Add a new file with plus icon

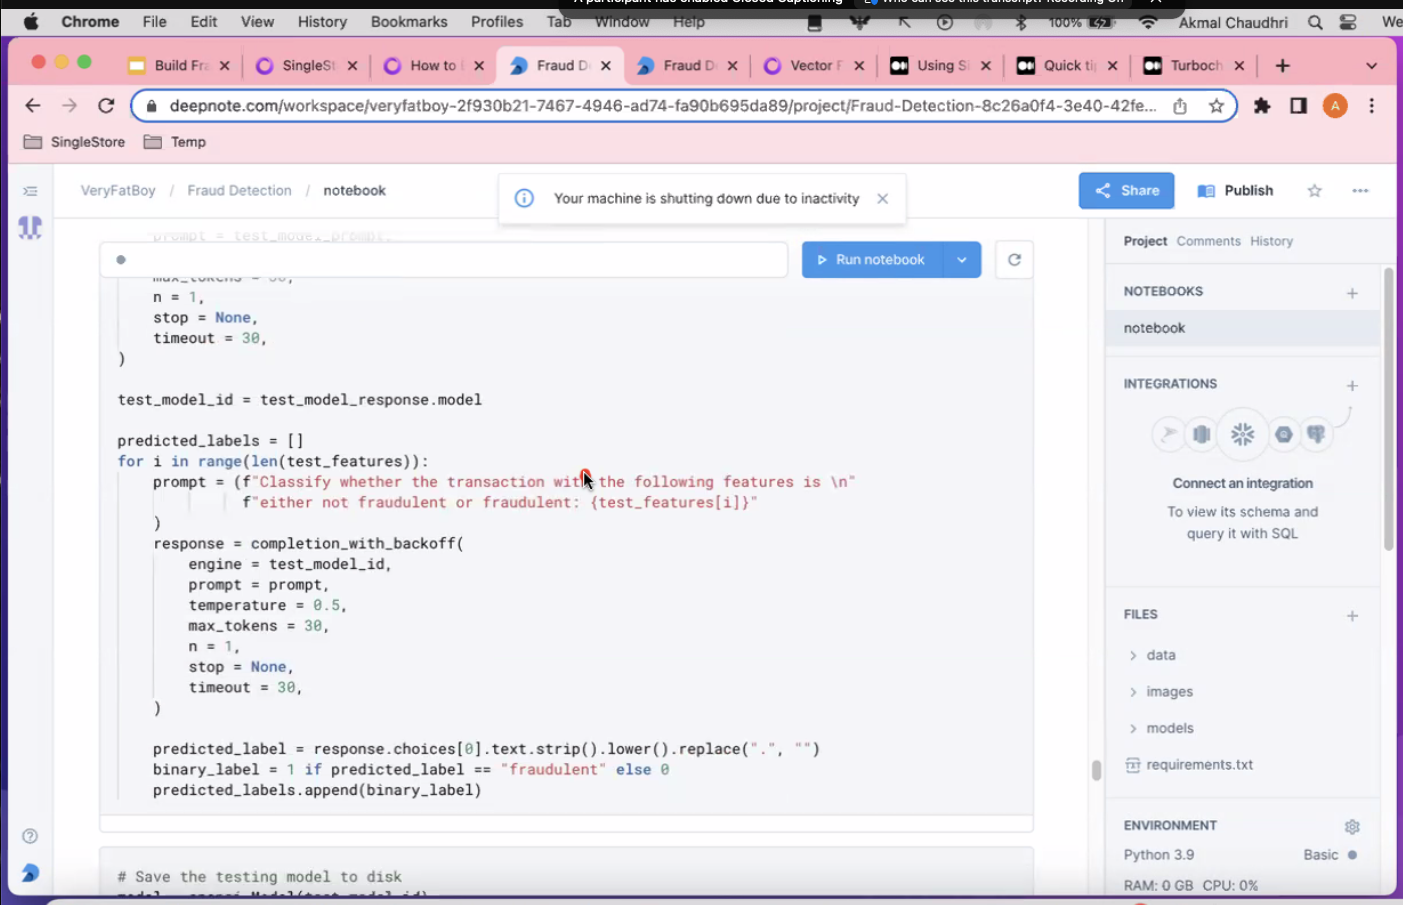tap(1352, 616)
